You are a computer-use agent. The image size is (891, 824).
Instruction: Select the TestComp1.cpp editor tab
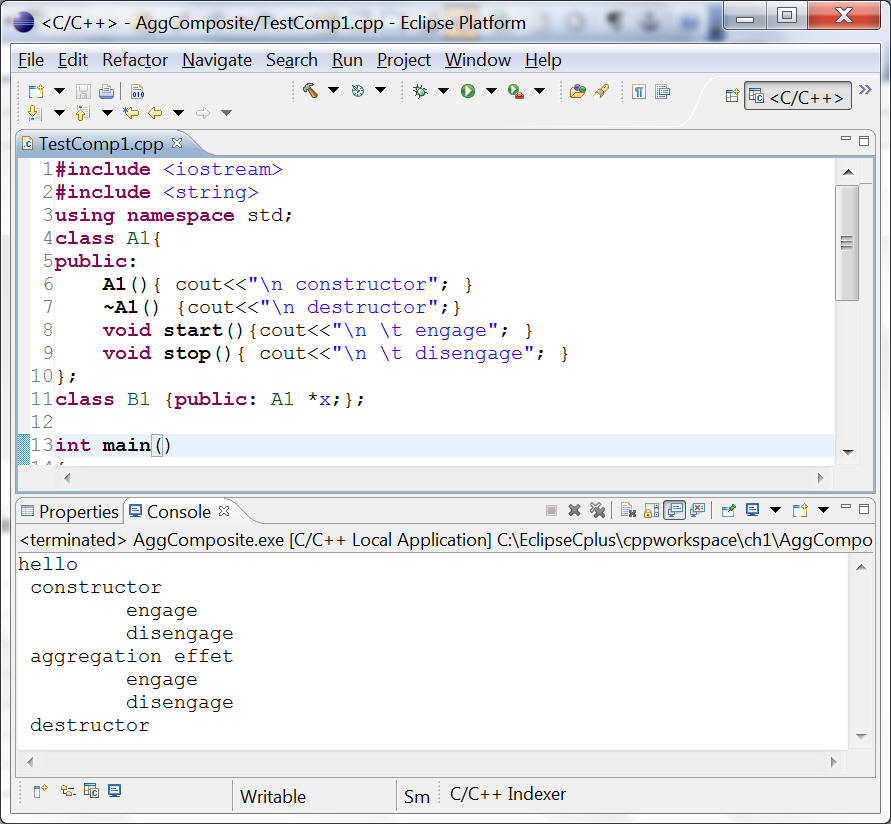pyautogui.click(x=101, y=144)
